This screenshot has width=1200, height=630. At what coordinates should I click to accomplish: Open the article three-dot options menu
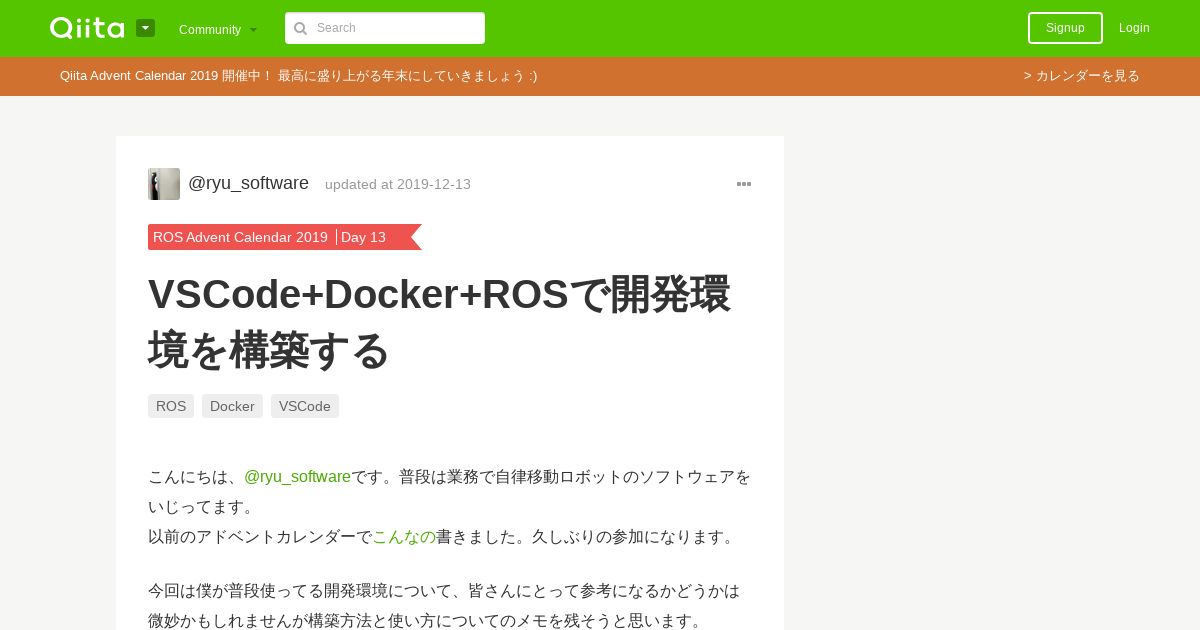[x=744, y=184]
